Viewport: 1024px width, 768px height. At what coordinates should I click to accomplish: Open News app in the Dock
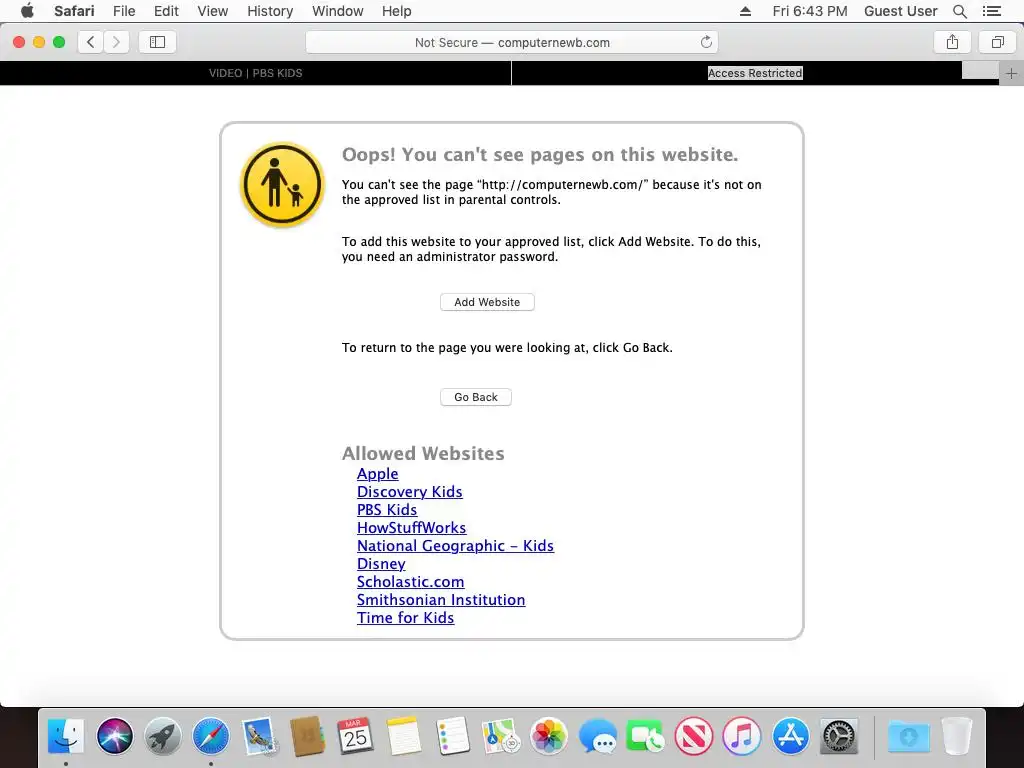click(694, 736)
